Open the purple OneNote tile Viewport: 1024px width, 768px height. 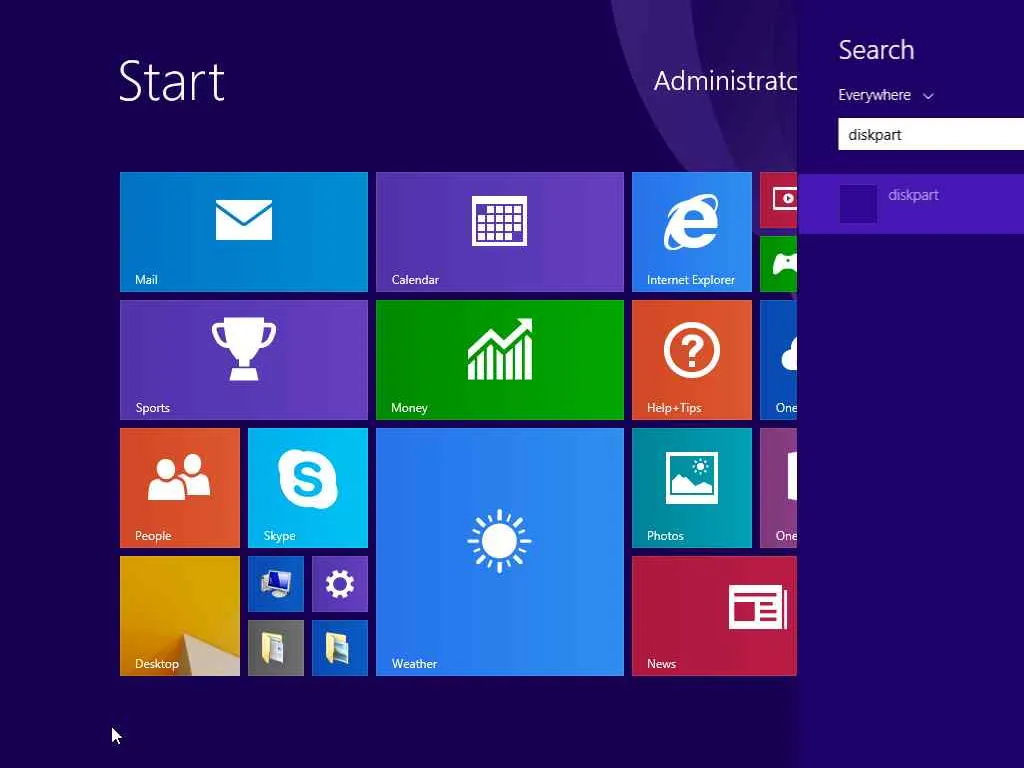tap(778, 488)
